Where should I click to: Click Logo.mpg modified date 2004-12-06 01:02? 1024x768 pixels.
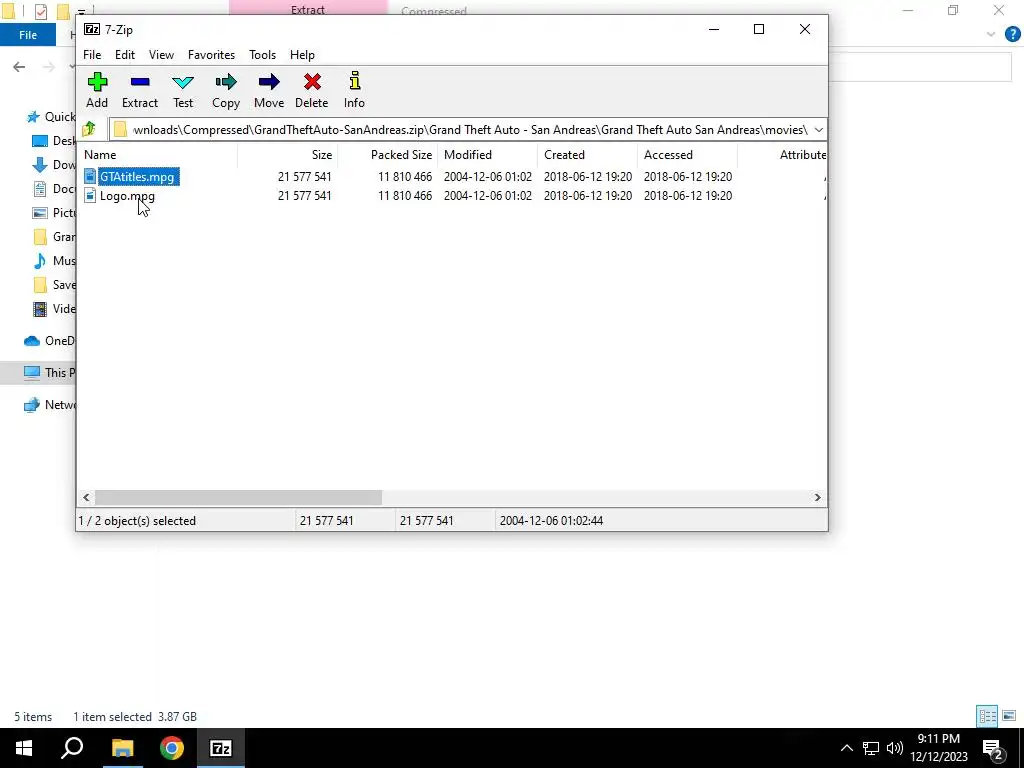pyautogui.click(x=488, y=196)
